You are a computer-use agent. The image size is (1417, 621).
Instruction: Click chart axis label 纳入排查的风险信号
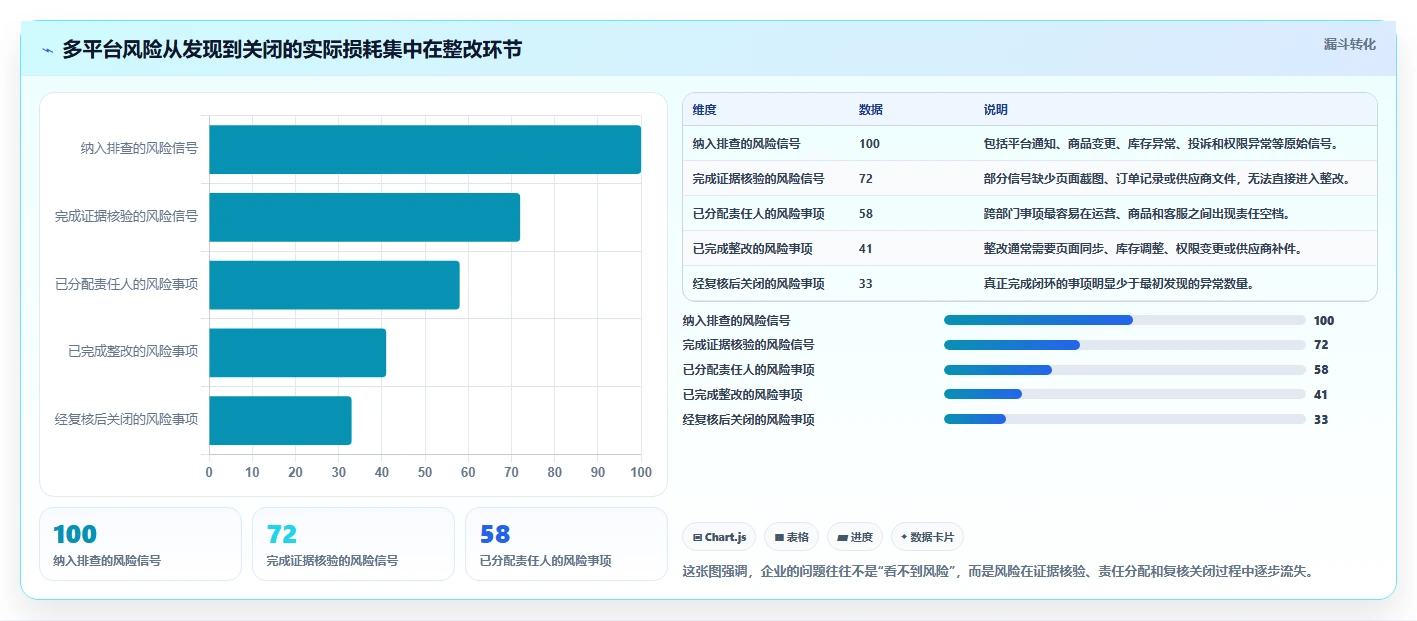(x=139, y=148)
